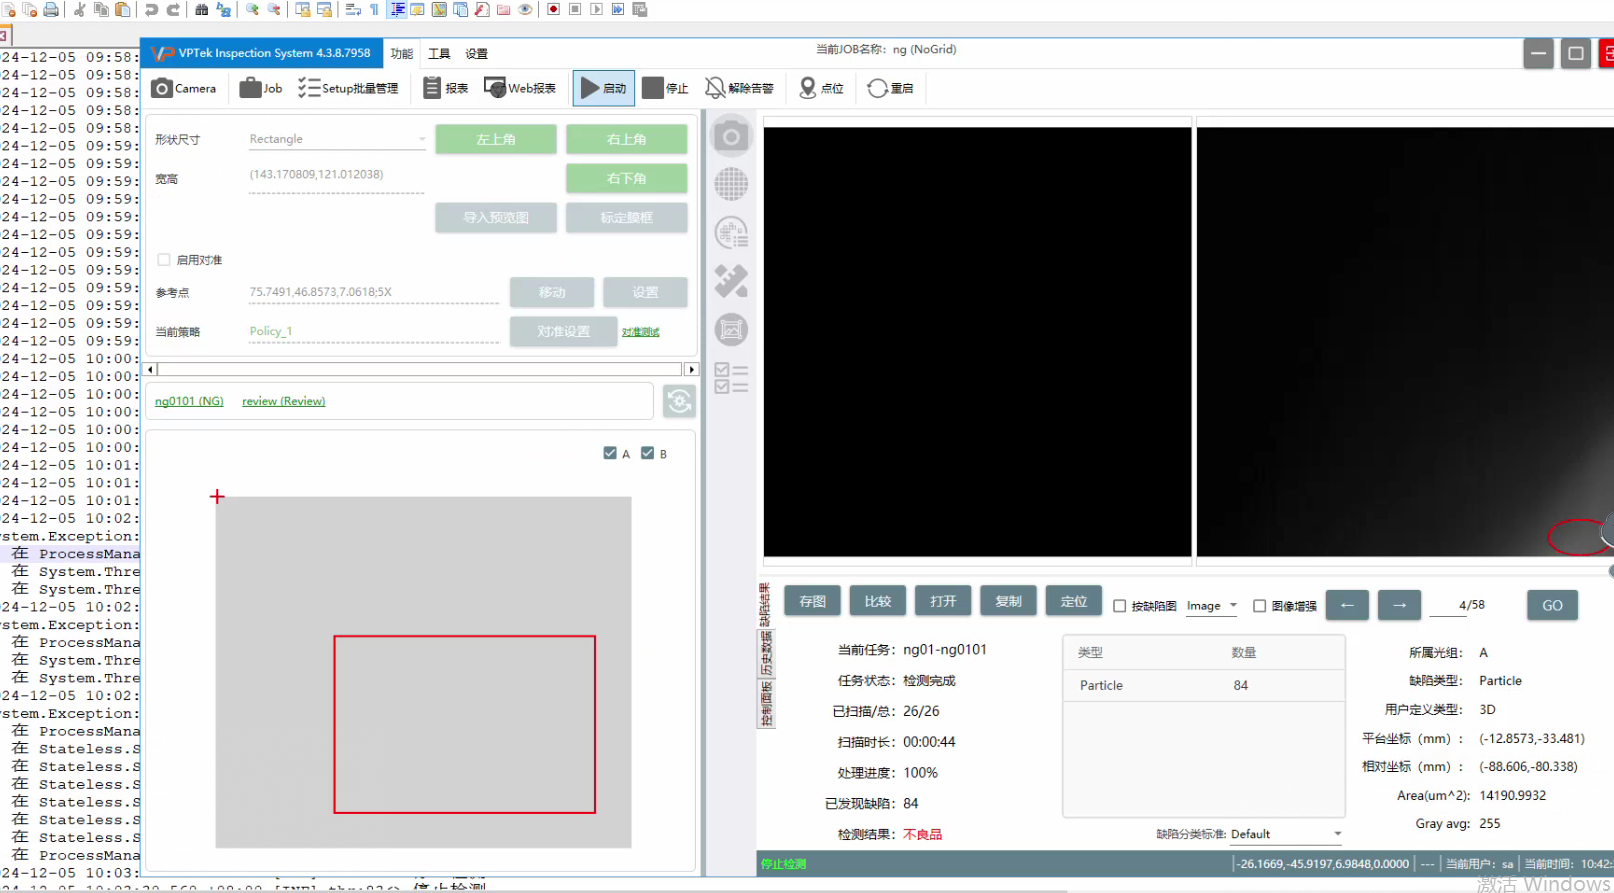This screenshot has height=893, width=1614.
Task: Open the 对准测试 link
Action: tap(641, 332)
